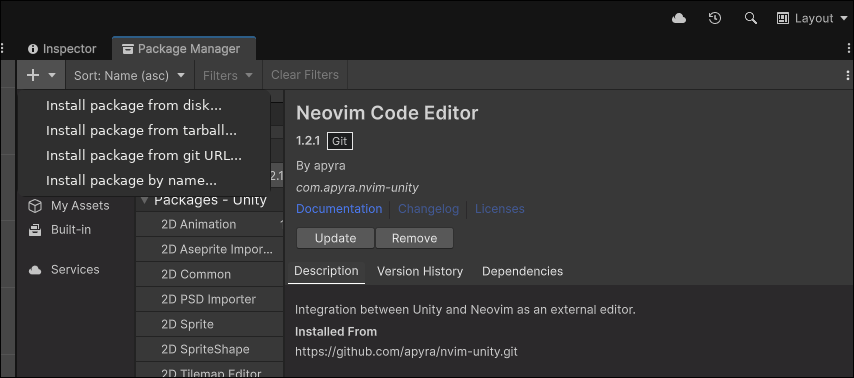Choose Install package from disk...

coord(144,106)
